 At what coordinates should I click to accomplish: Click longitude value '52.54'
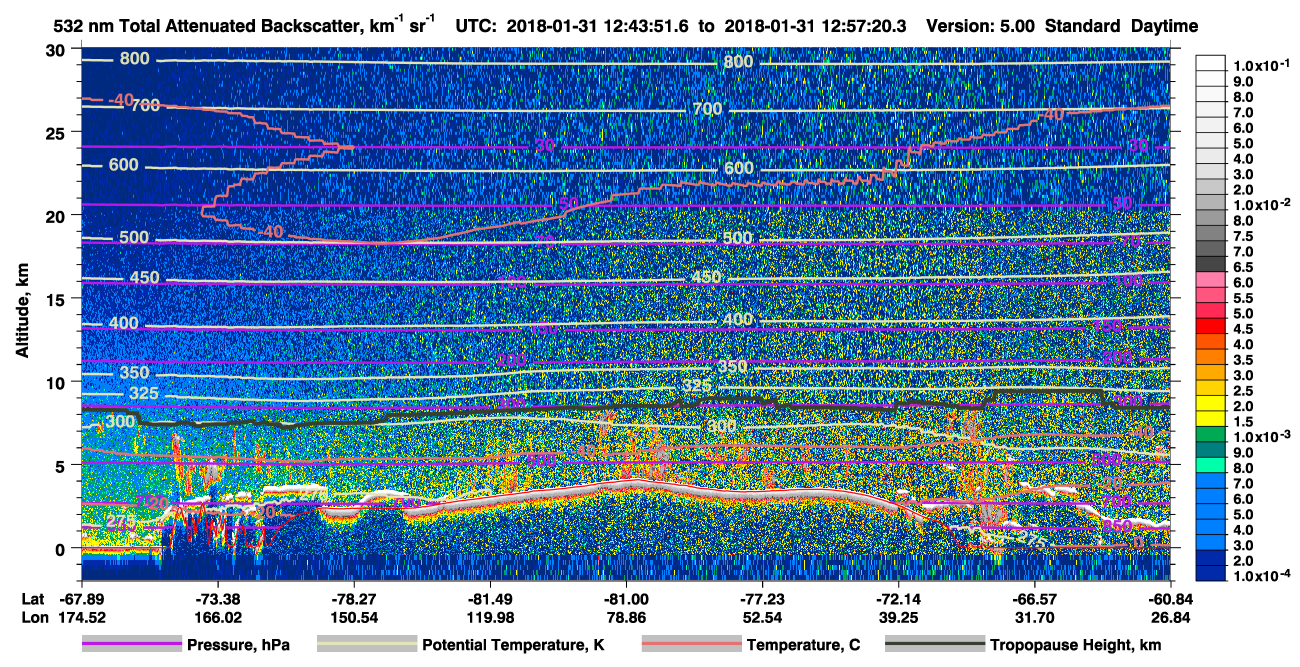[x=762, y=617]
